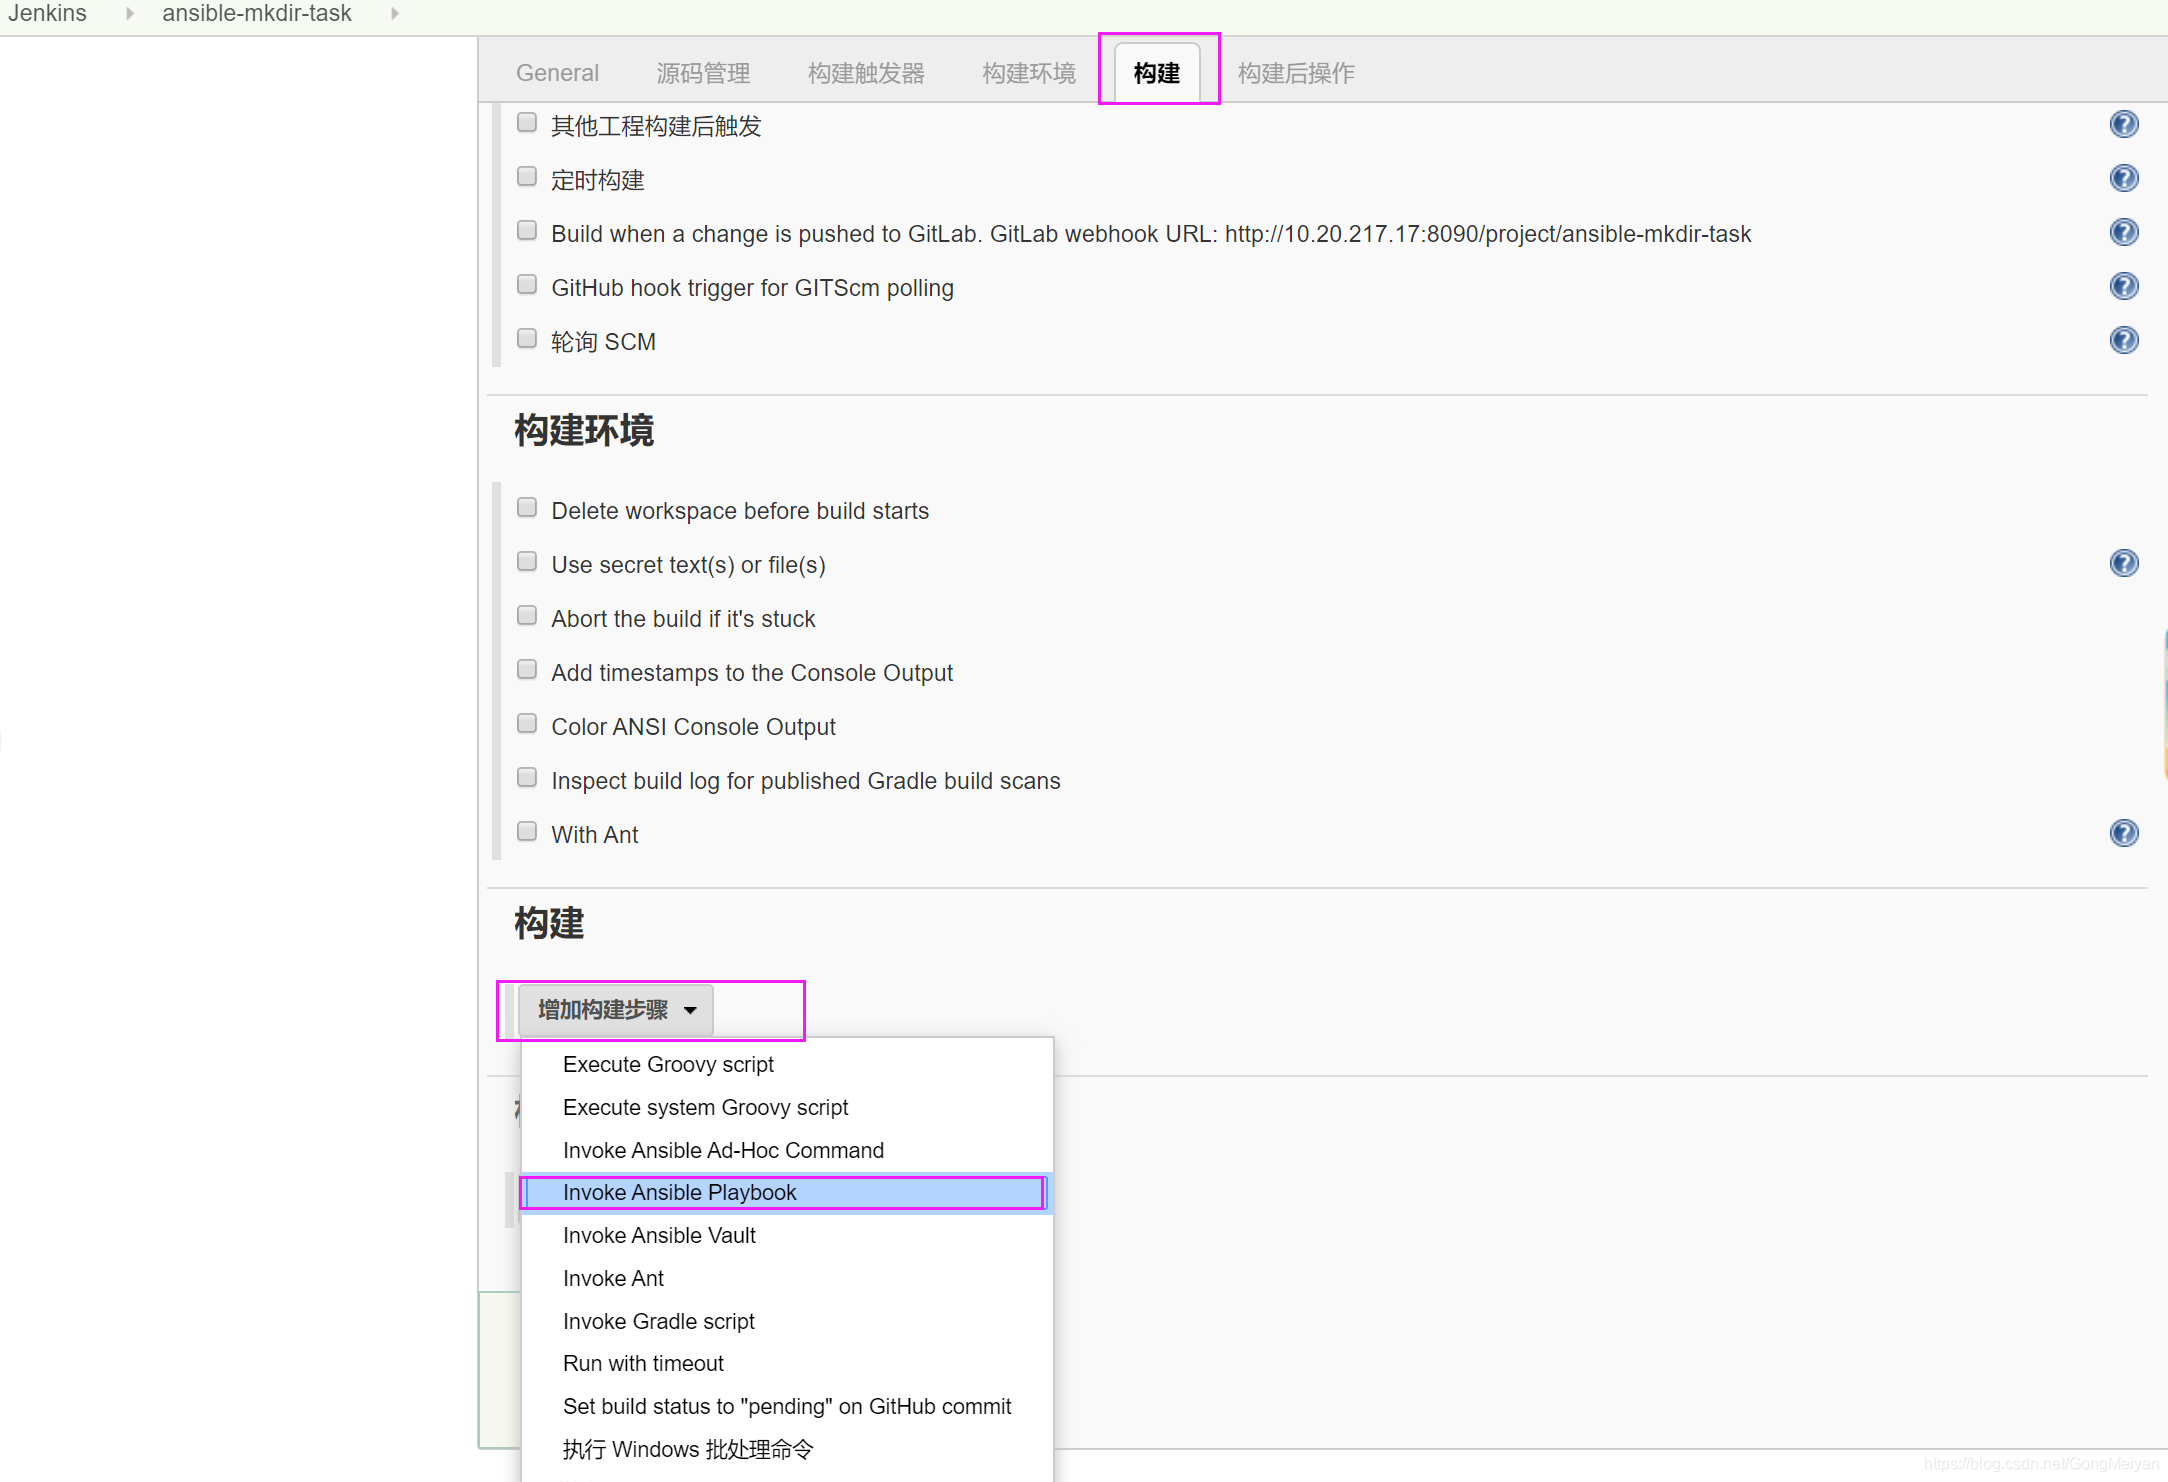Check Delete workspace before build starts
The height and width of the screenshot is (1482, 2168).
click(527, 507)
